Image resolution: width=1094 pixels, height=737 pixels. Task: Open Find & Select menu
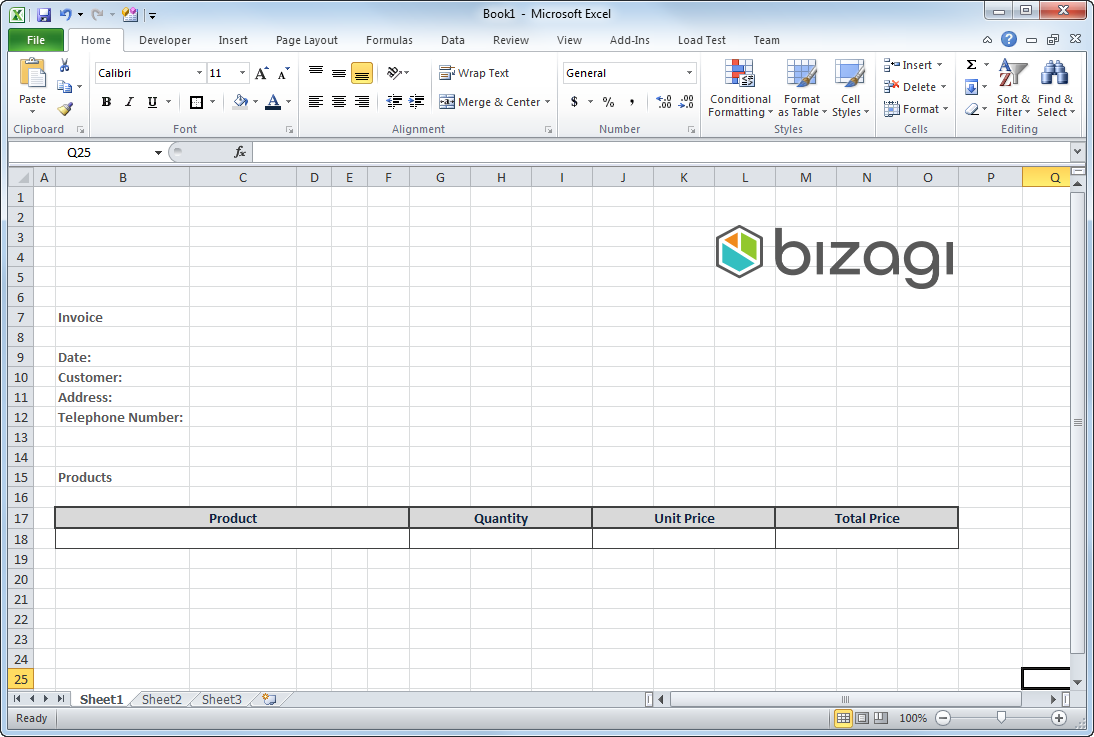point(1056,88)
